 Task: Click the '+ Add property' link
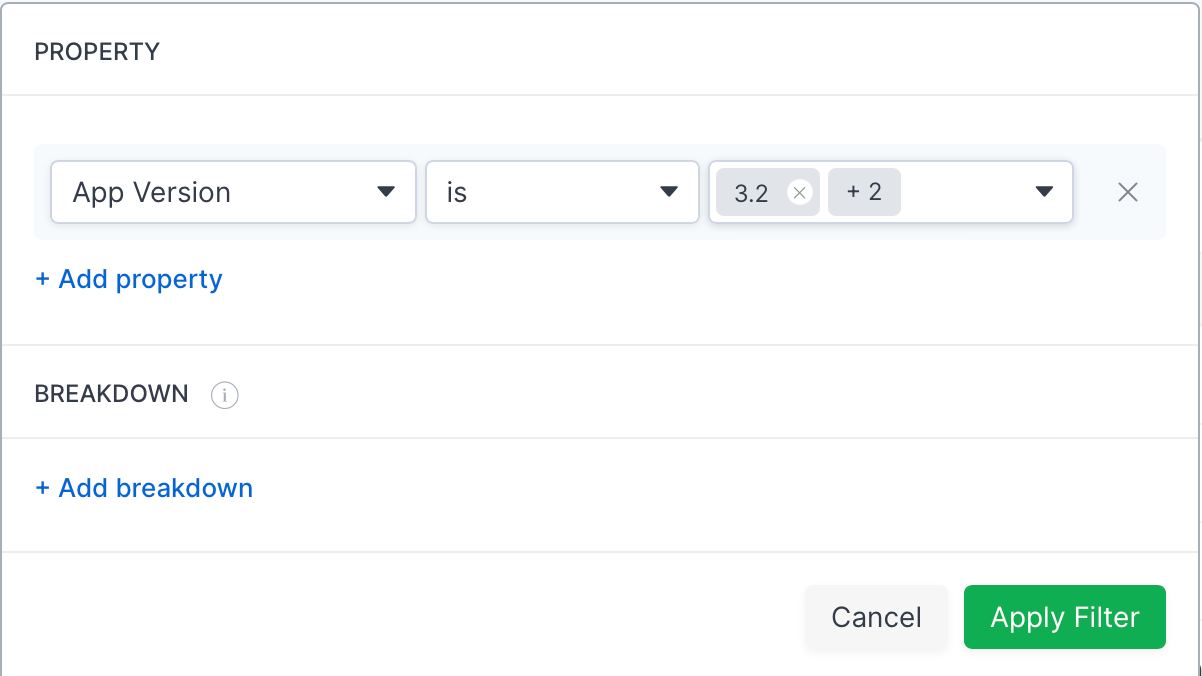pos(129,279)
